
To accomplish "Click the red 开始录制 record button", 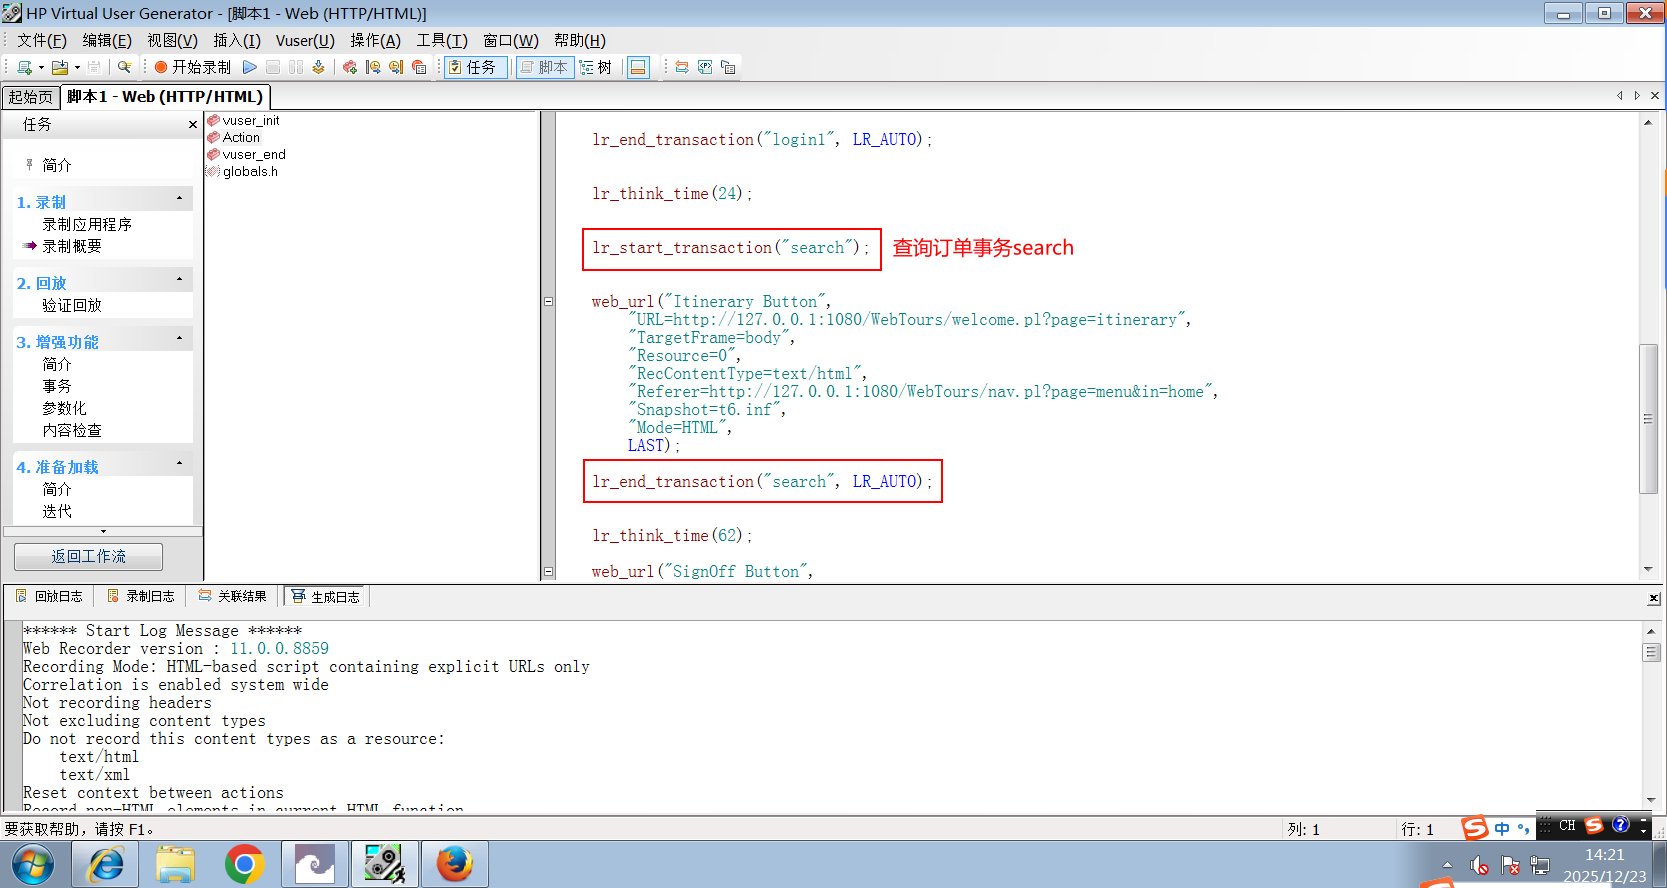I will pyautogui.click(x=192, y=67).
